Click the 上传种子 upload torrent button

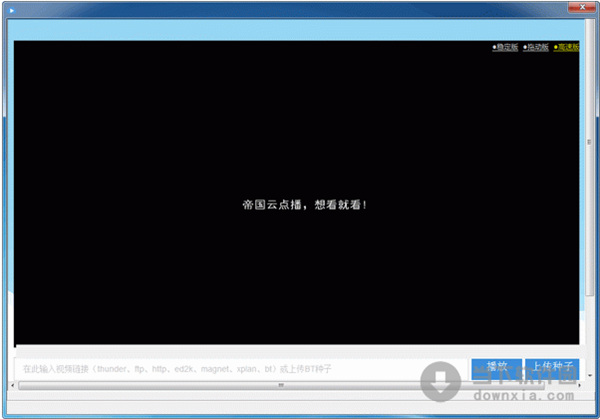click(551, 367)
